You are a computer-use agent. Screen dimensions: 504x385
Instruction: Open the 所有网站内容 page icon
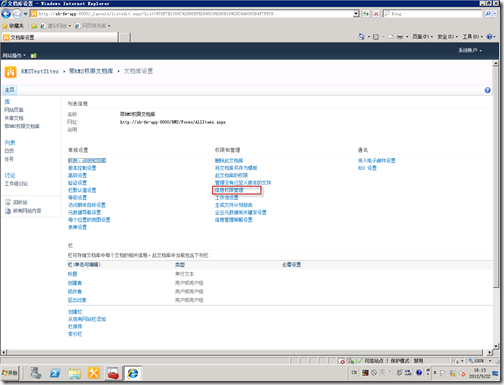pyautogui.click(x=8, y=211)
